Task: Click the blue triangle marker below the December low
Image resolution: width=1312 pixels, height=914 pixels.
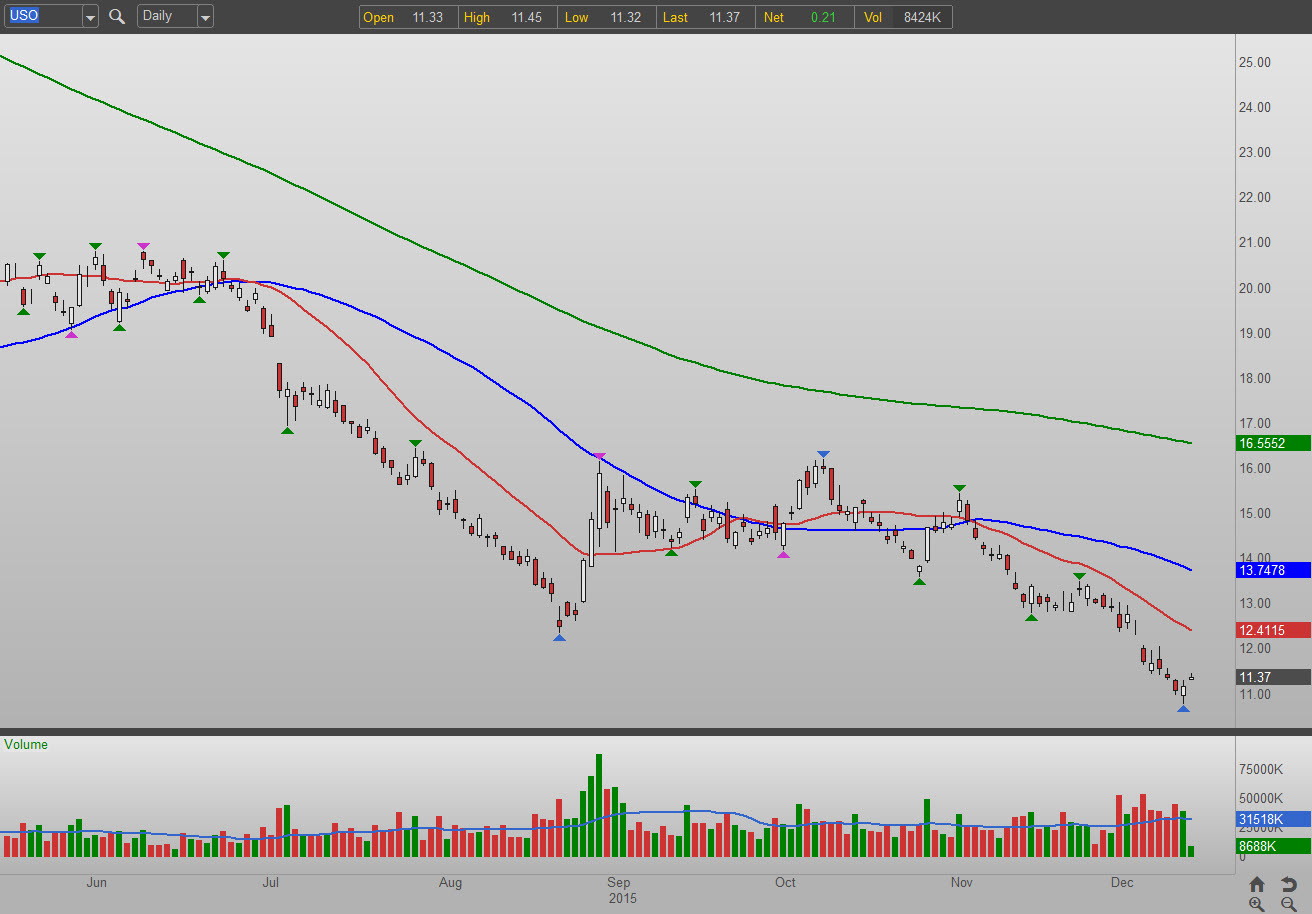Action: [x=1183, y=709]
